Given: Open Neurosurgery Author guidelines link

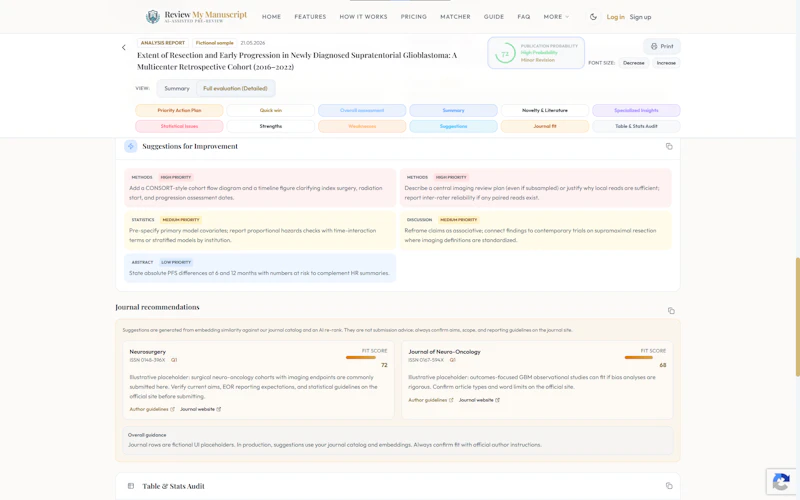Looking at the screenshot, I should pos(152,409).
